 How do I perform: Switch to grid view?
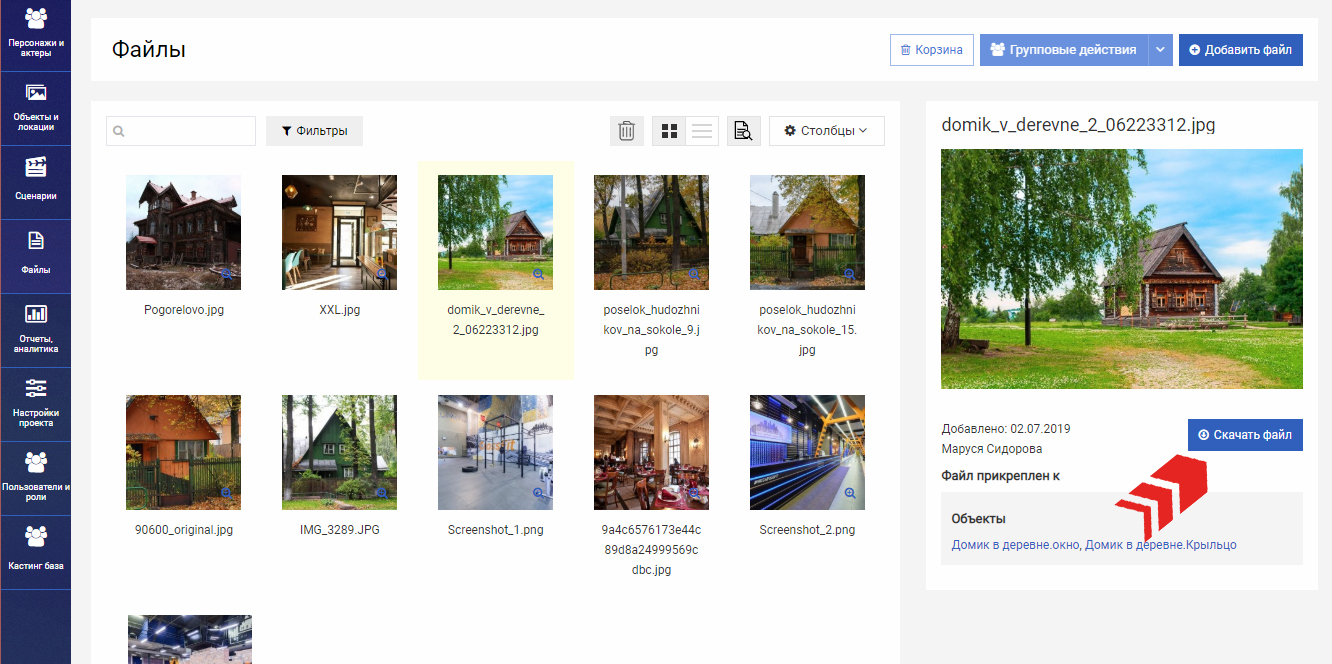(x=670, y=131)
